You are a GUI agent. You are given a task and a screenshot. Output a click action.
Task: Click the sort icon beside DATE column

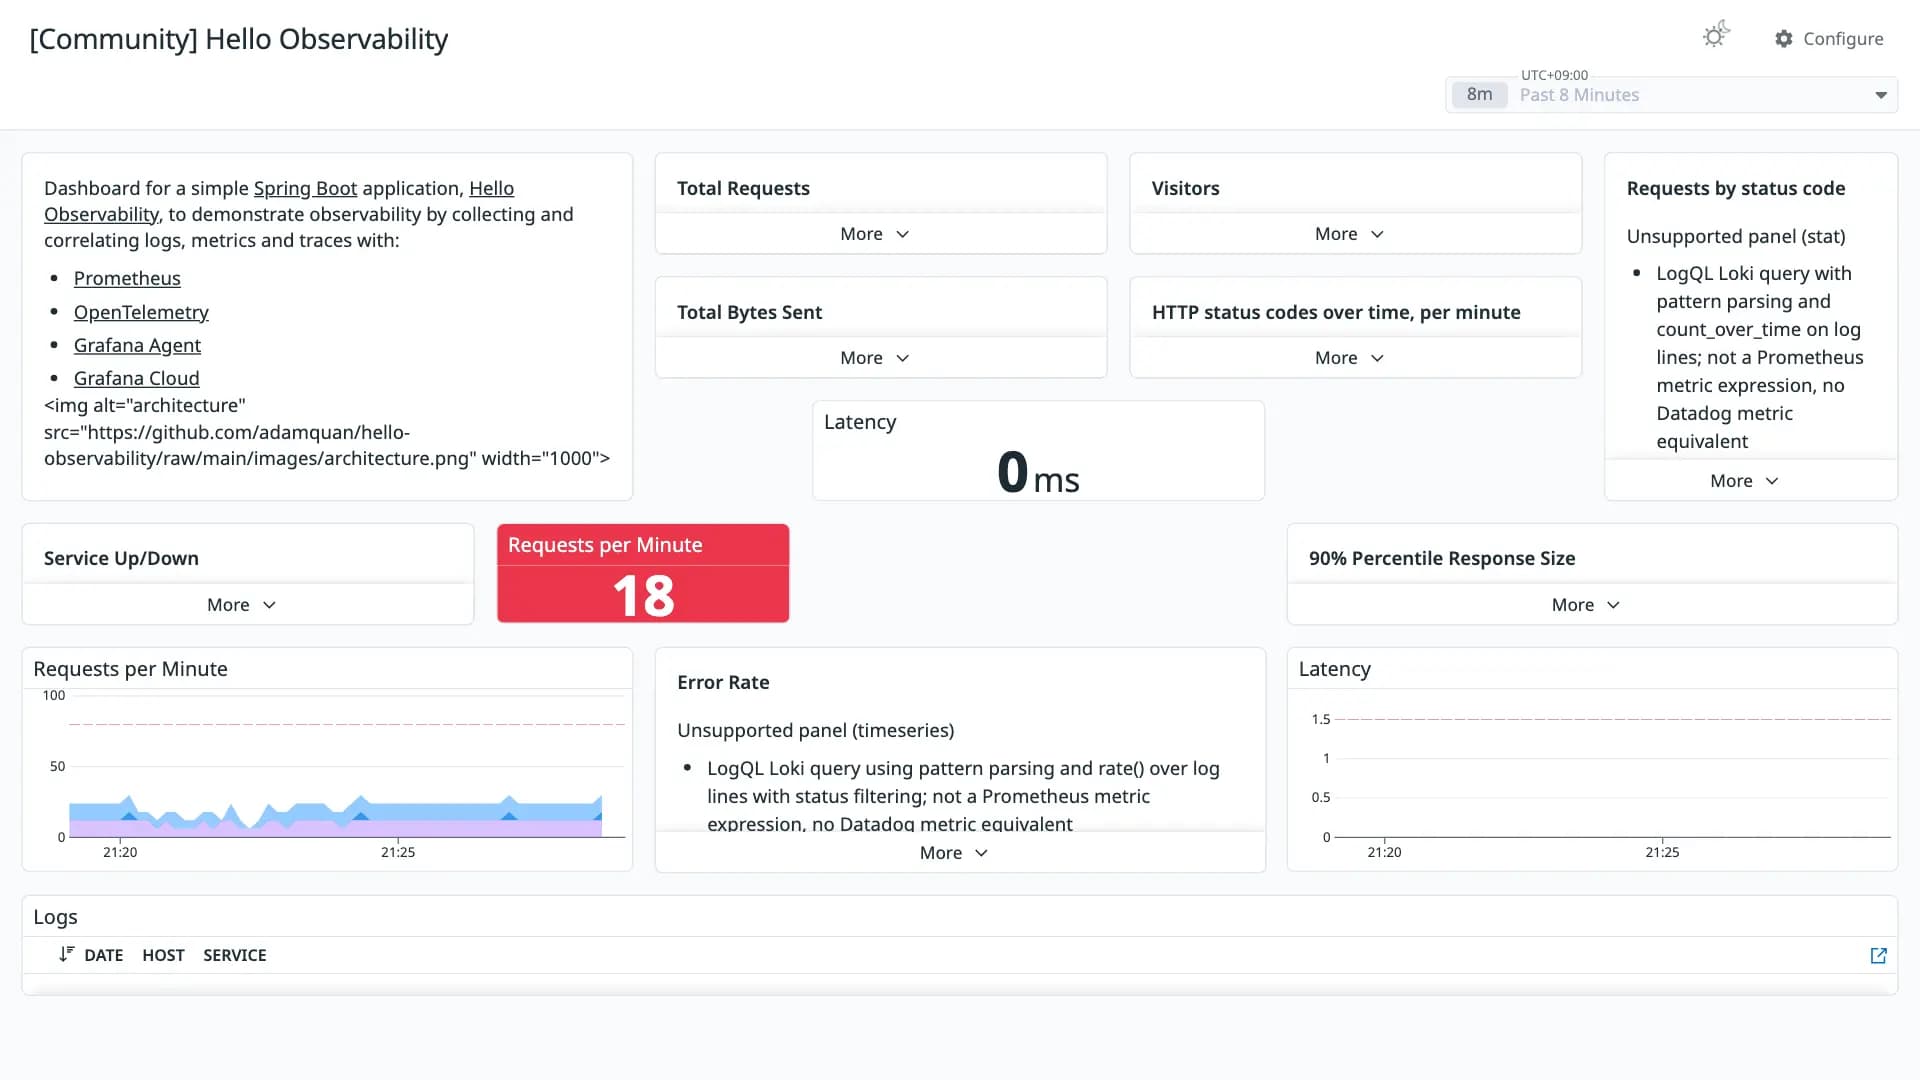point(66,954)
